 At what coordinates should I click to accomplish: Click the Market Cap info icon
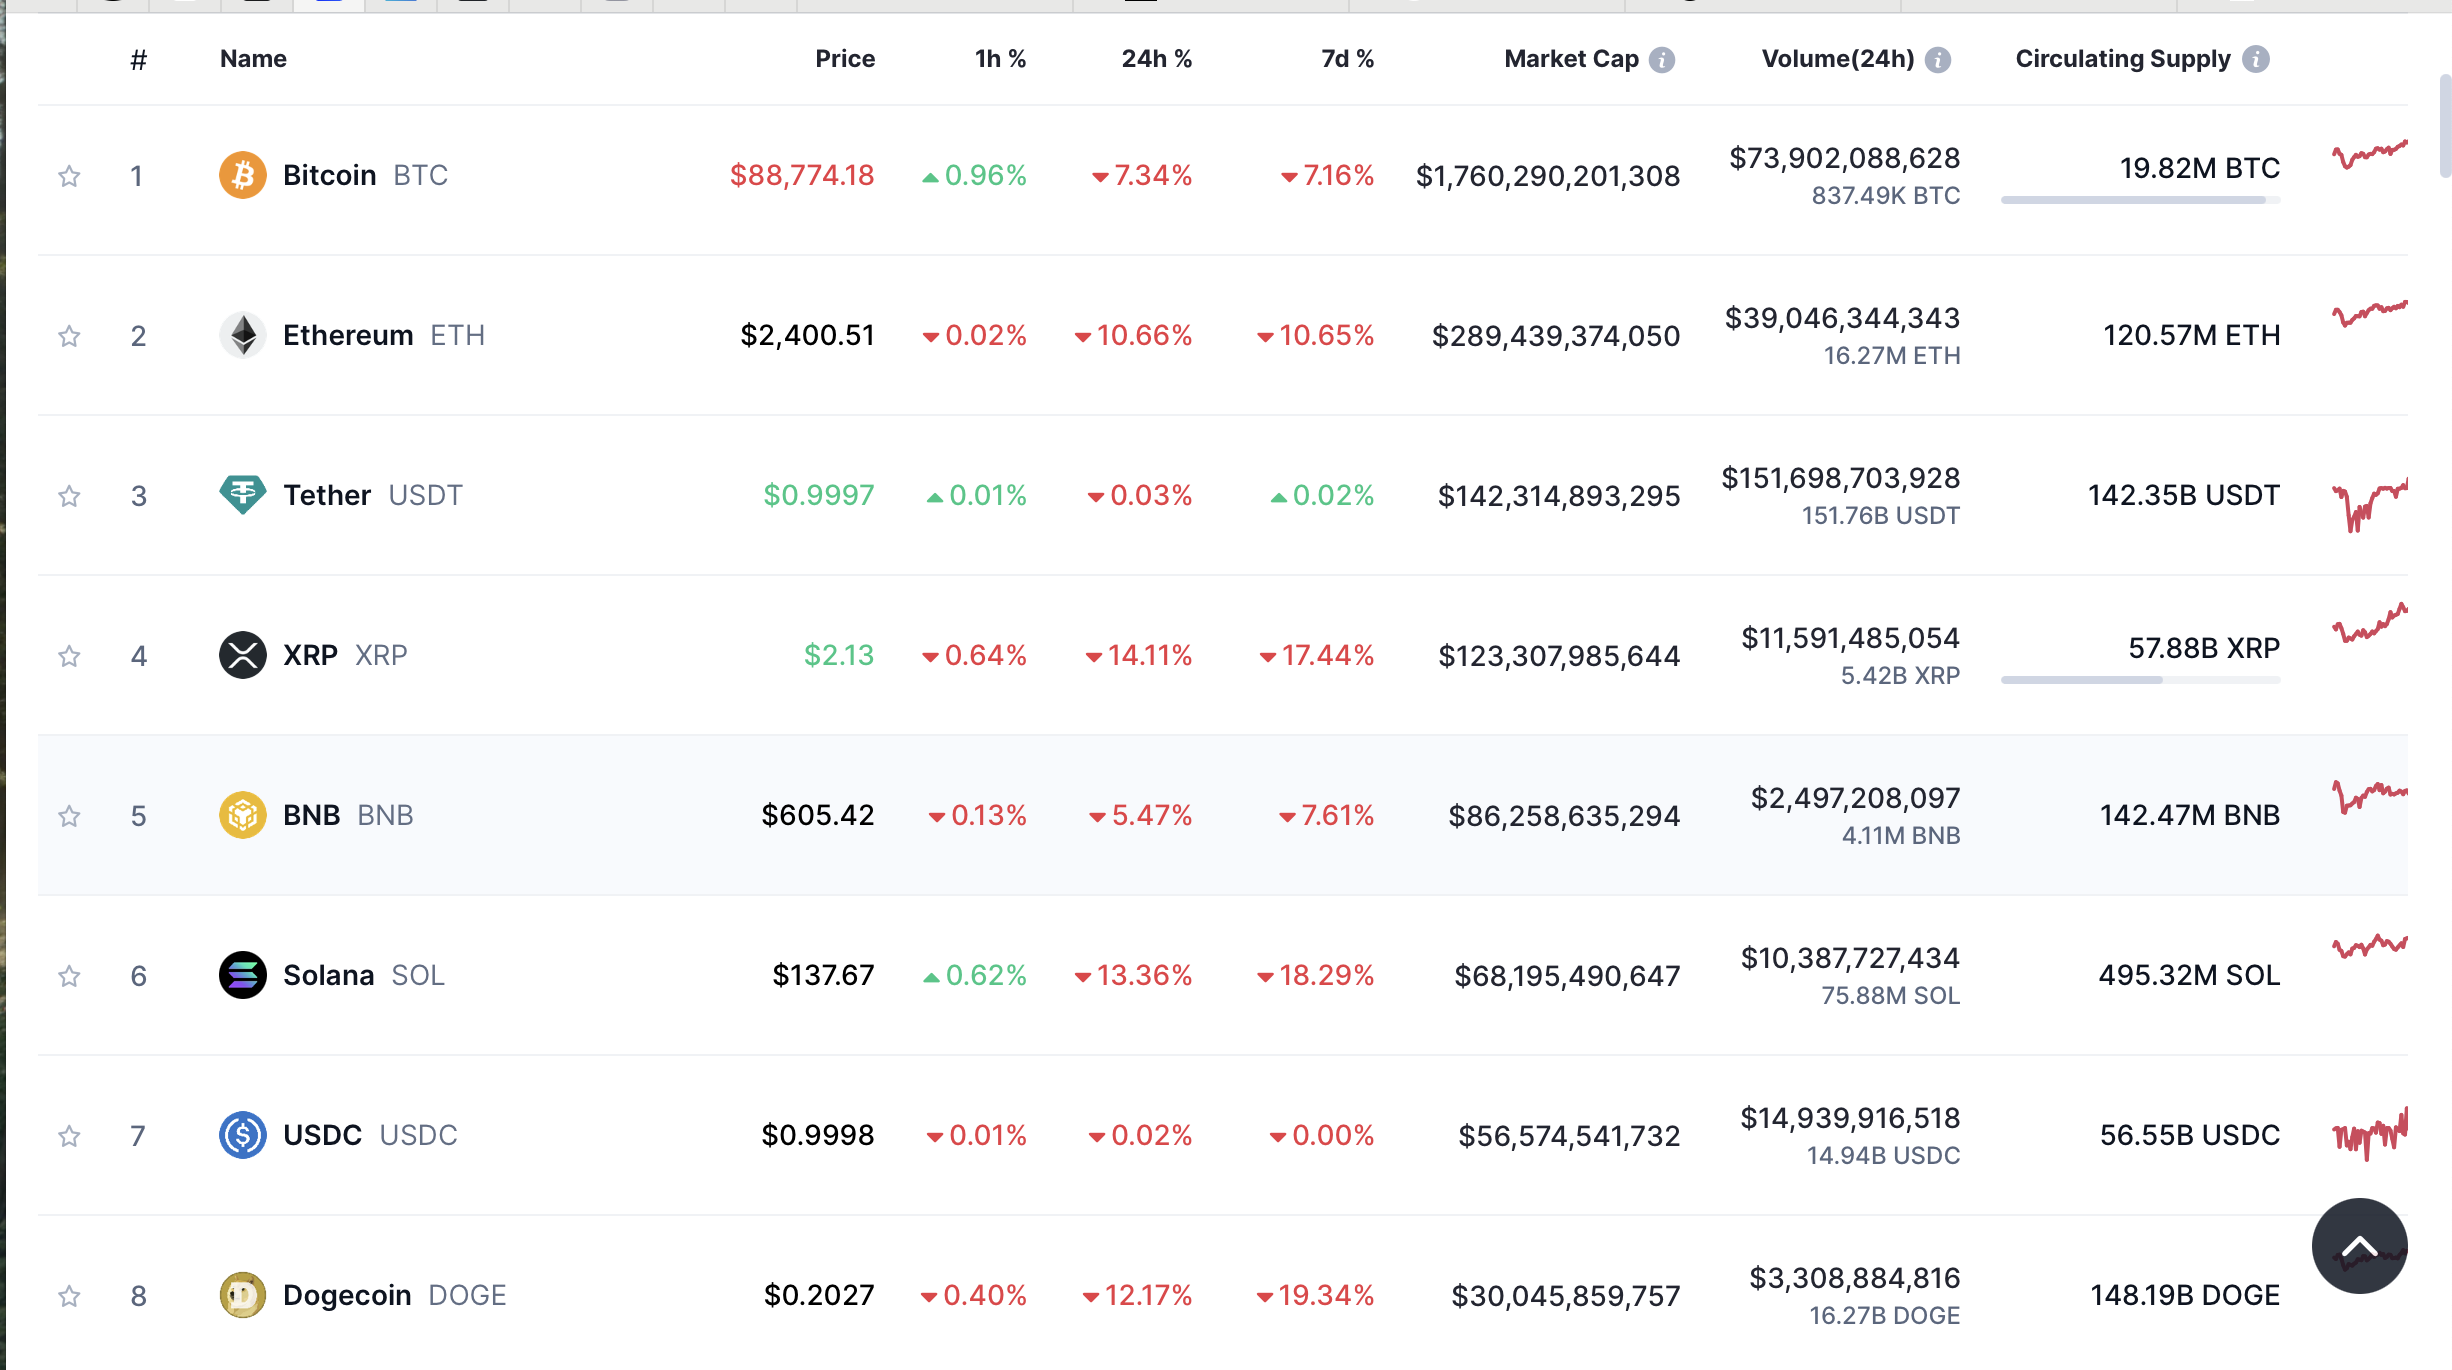[x=1662, y=60]
